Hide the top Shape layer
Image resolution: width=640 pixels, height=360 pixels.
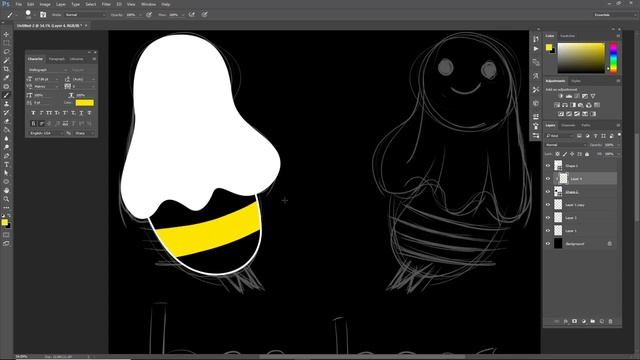[x=548, y=166]
